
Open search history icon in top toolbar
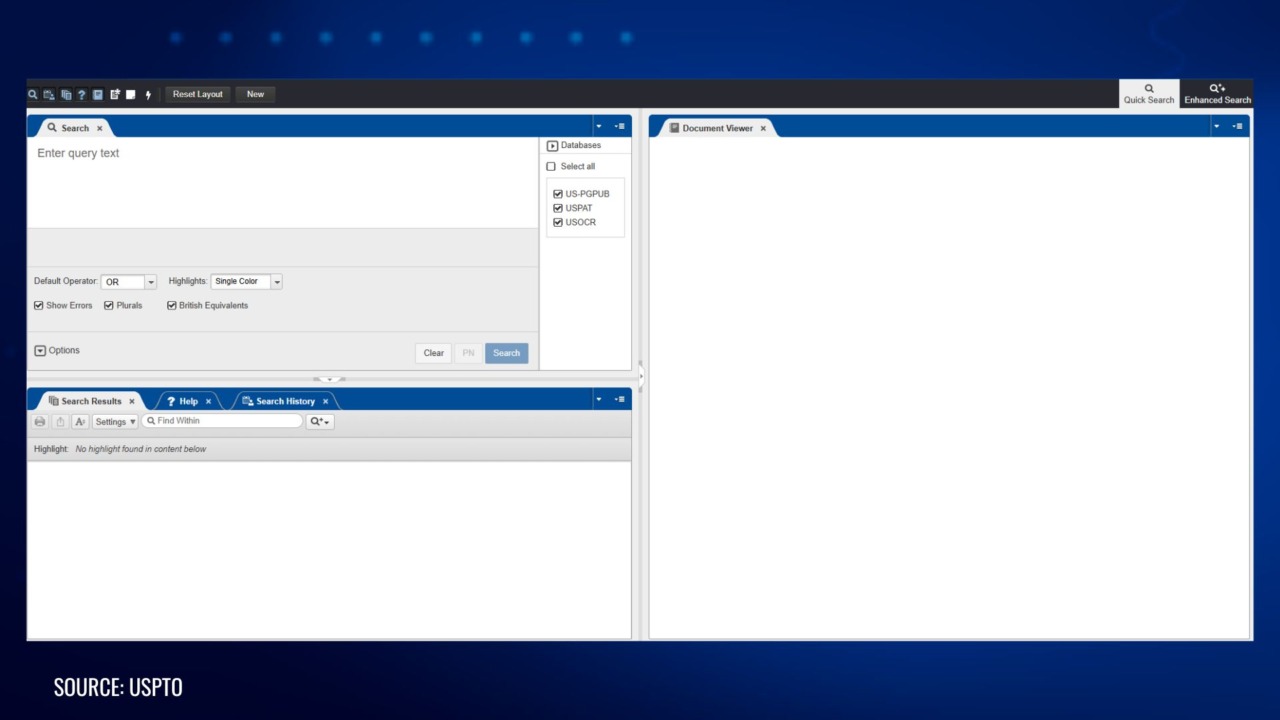(49, 95)
